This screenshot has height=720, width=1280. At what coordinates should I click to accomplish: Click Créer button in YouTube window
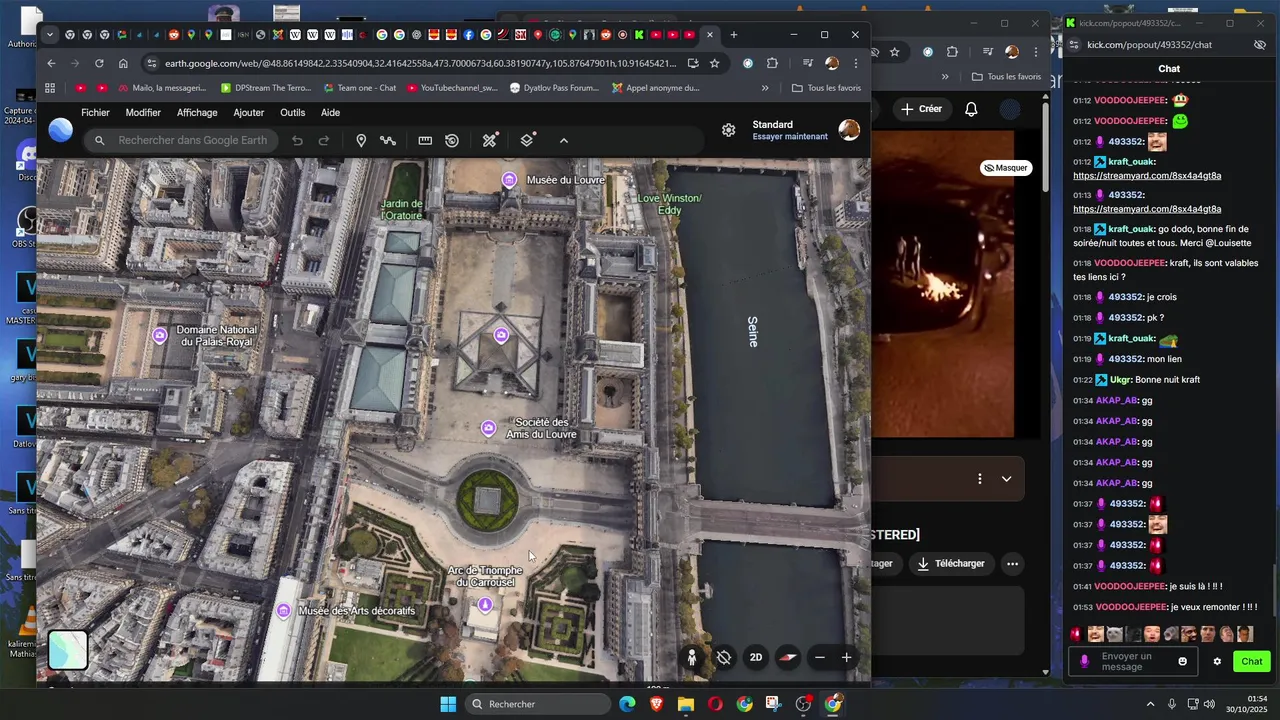921,109
